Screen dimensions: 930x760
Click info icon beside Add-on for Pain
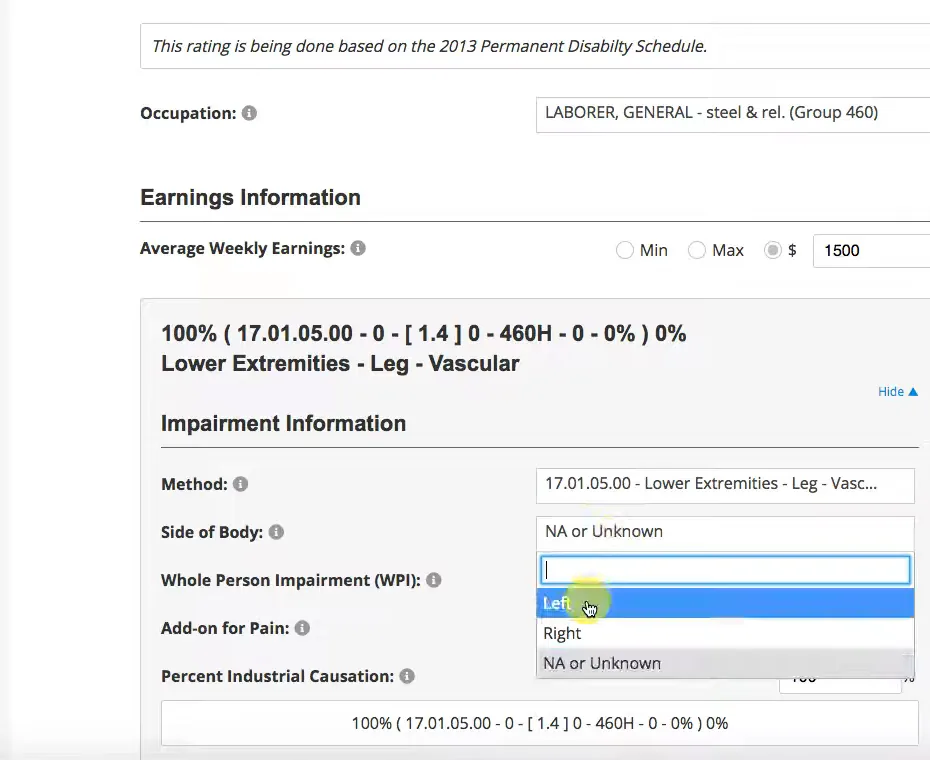pos(302,628)
